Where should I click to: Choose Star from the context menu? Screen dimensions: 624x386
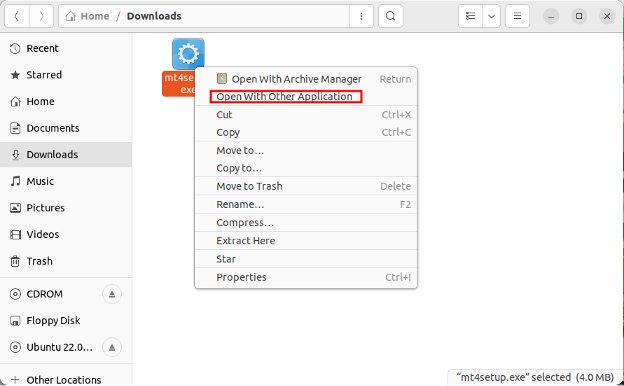pyautogui.click(x=306, y=259)
